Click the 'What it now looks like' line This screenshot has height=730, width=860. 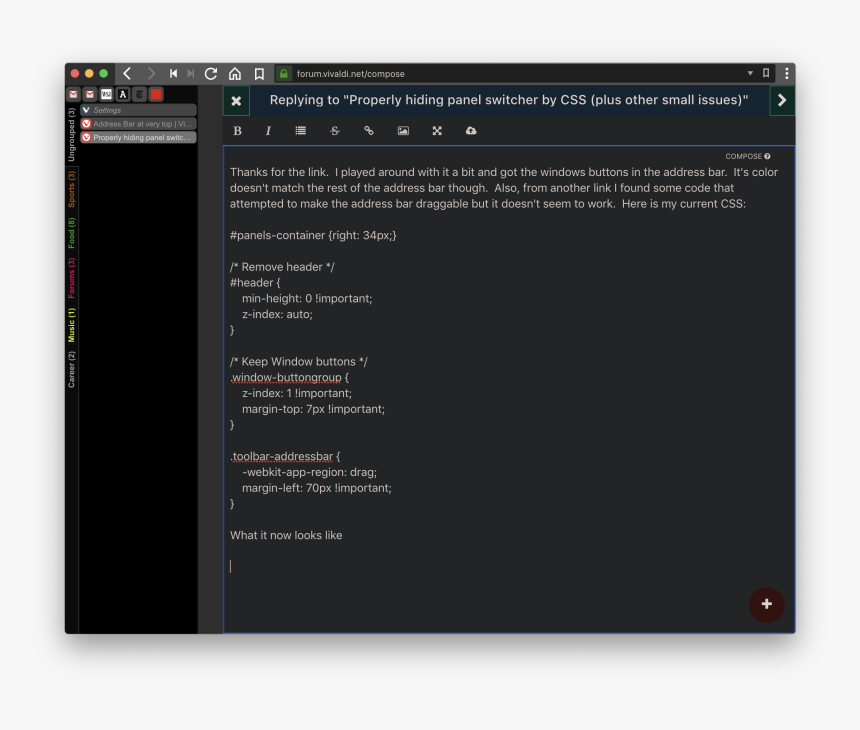(286, 535)
